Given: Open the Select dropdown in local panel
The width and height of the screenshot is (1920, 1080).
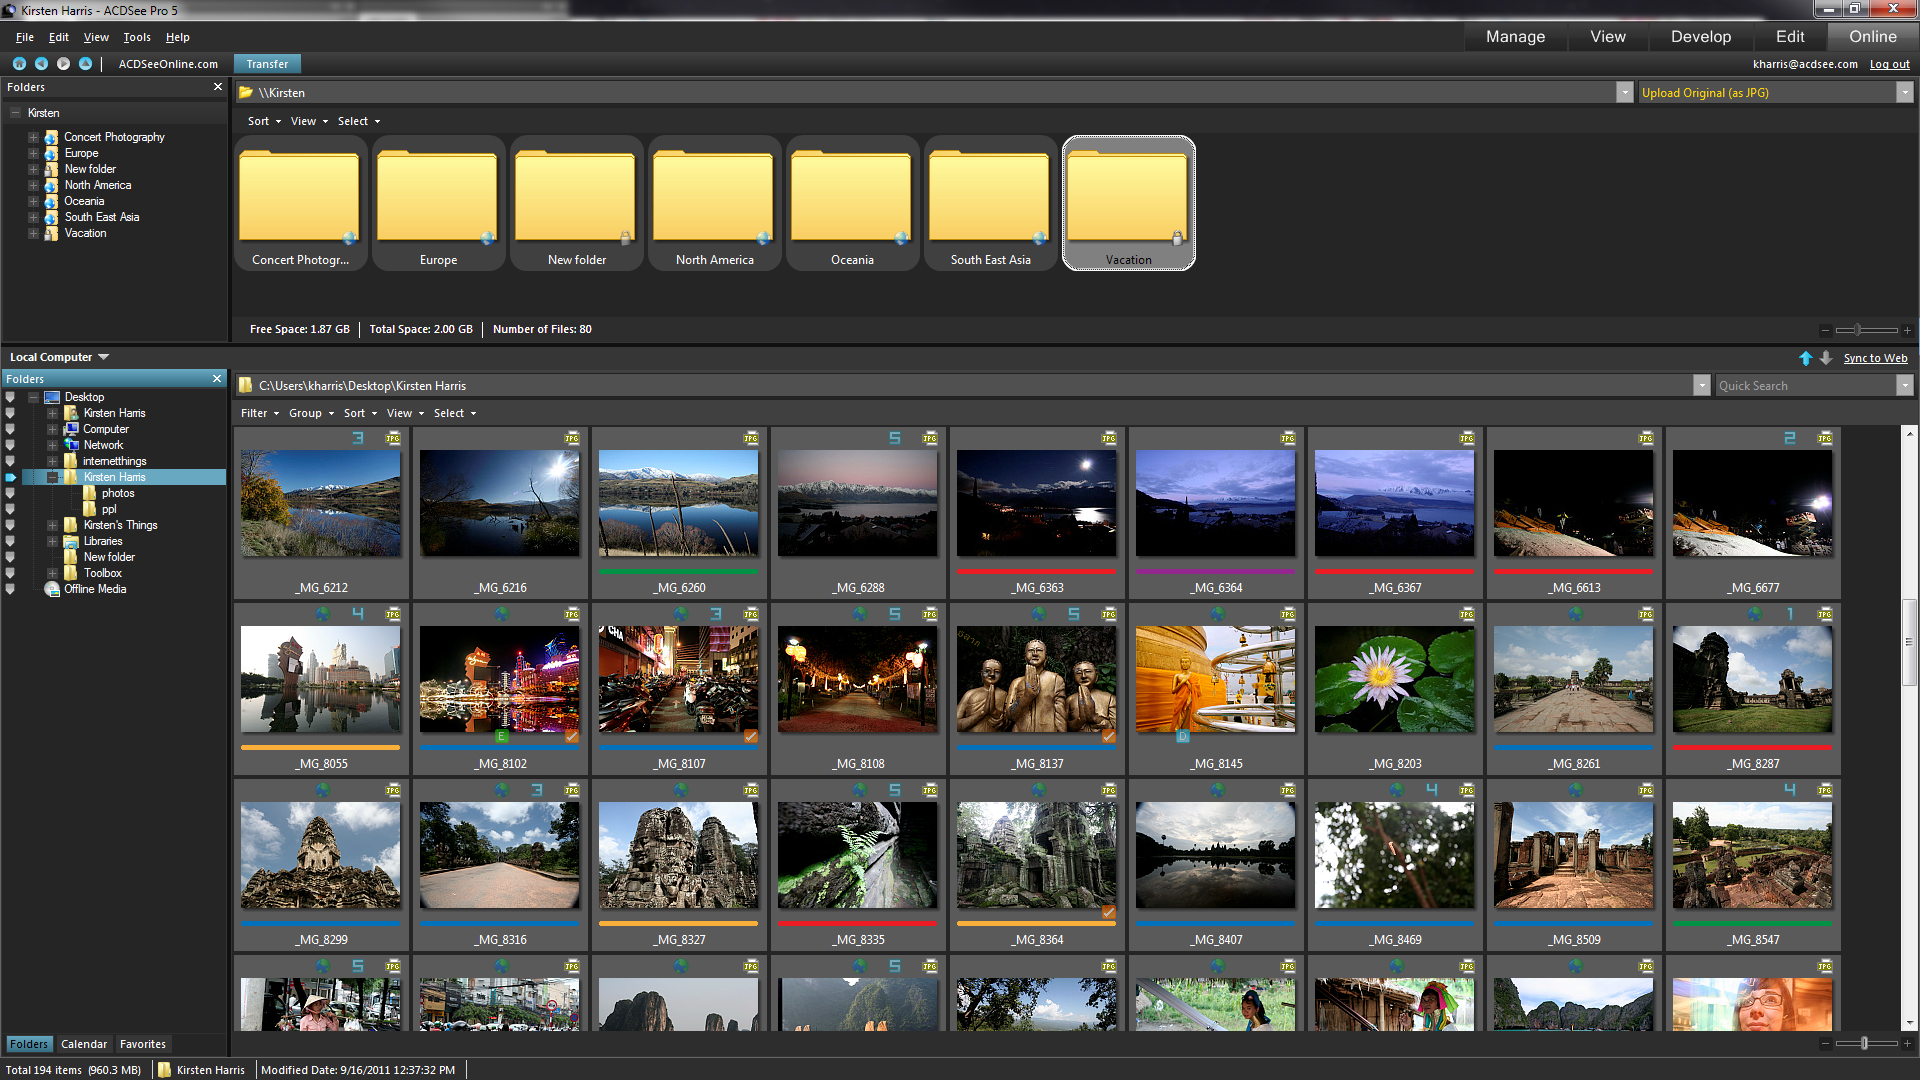Looking at the screenshot, I should (x=454, y=413).
